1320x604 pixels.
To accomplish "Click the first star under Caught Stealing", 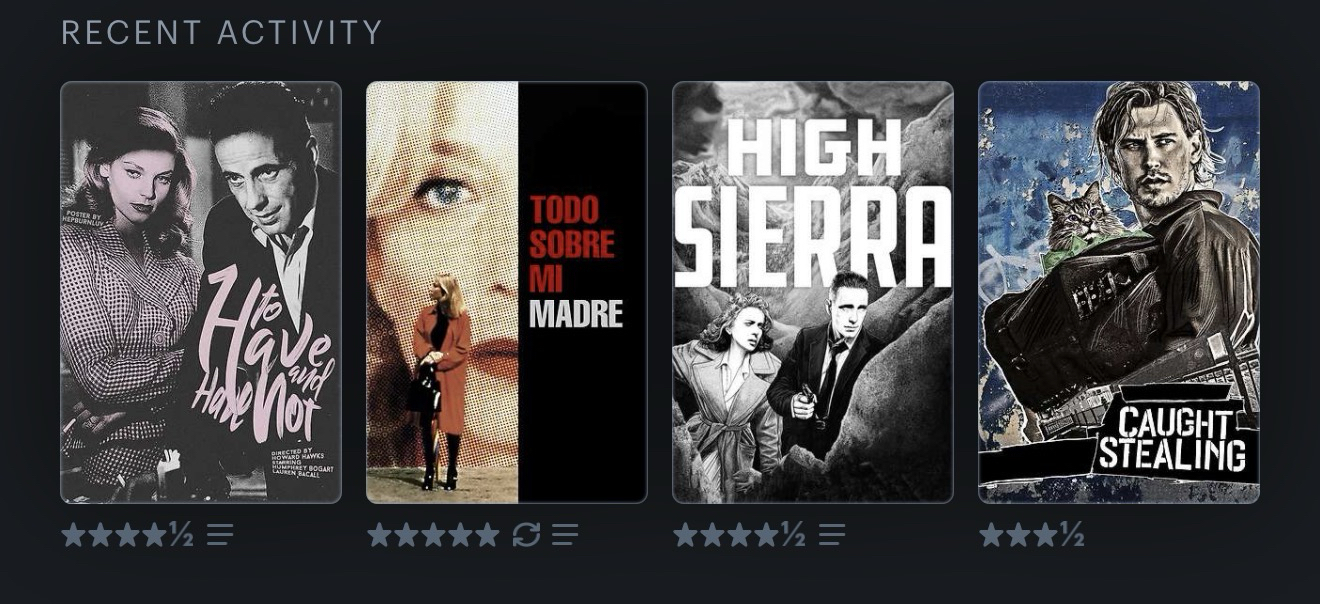I will 991,535.
